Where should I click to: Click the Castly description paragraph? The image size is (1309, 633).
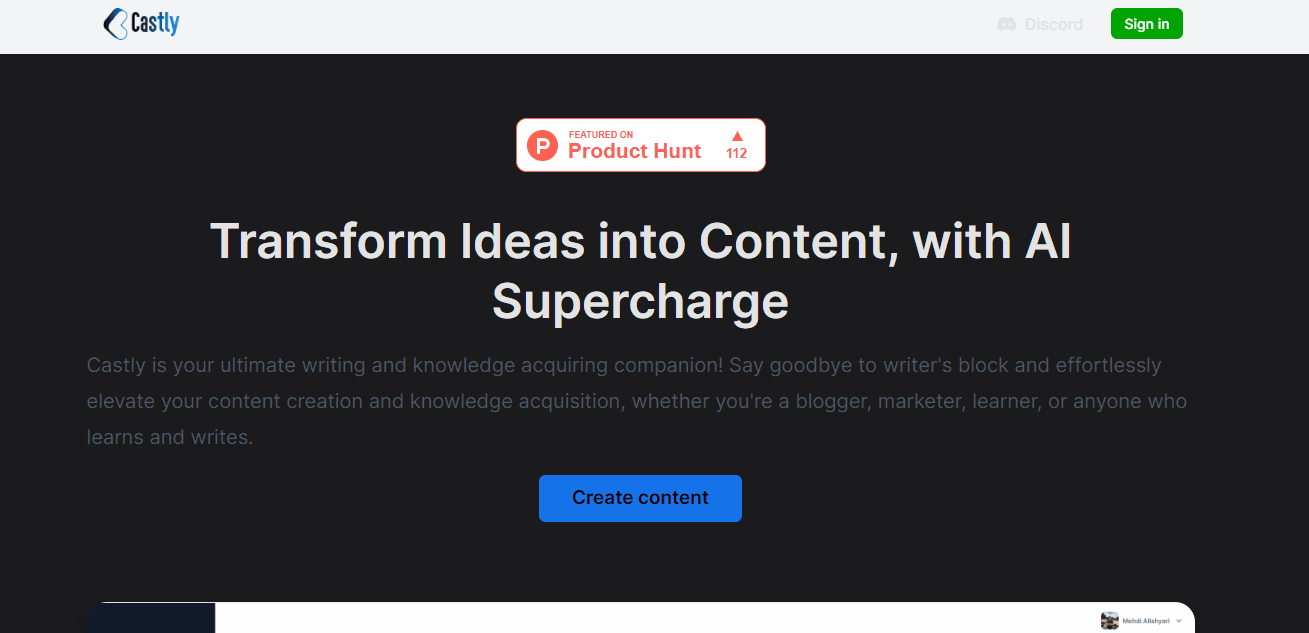click(637, 401)
